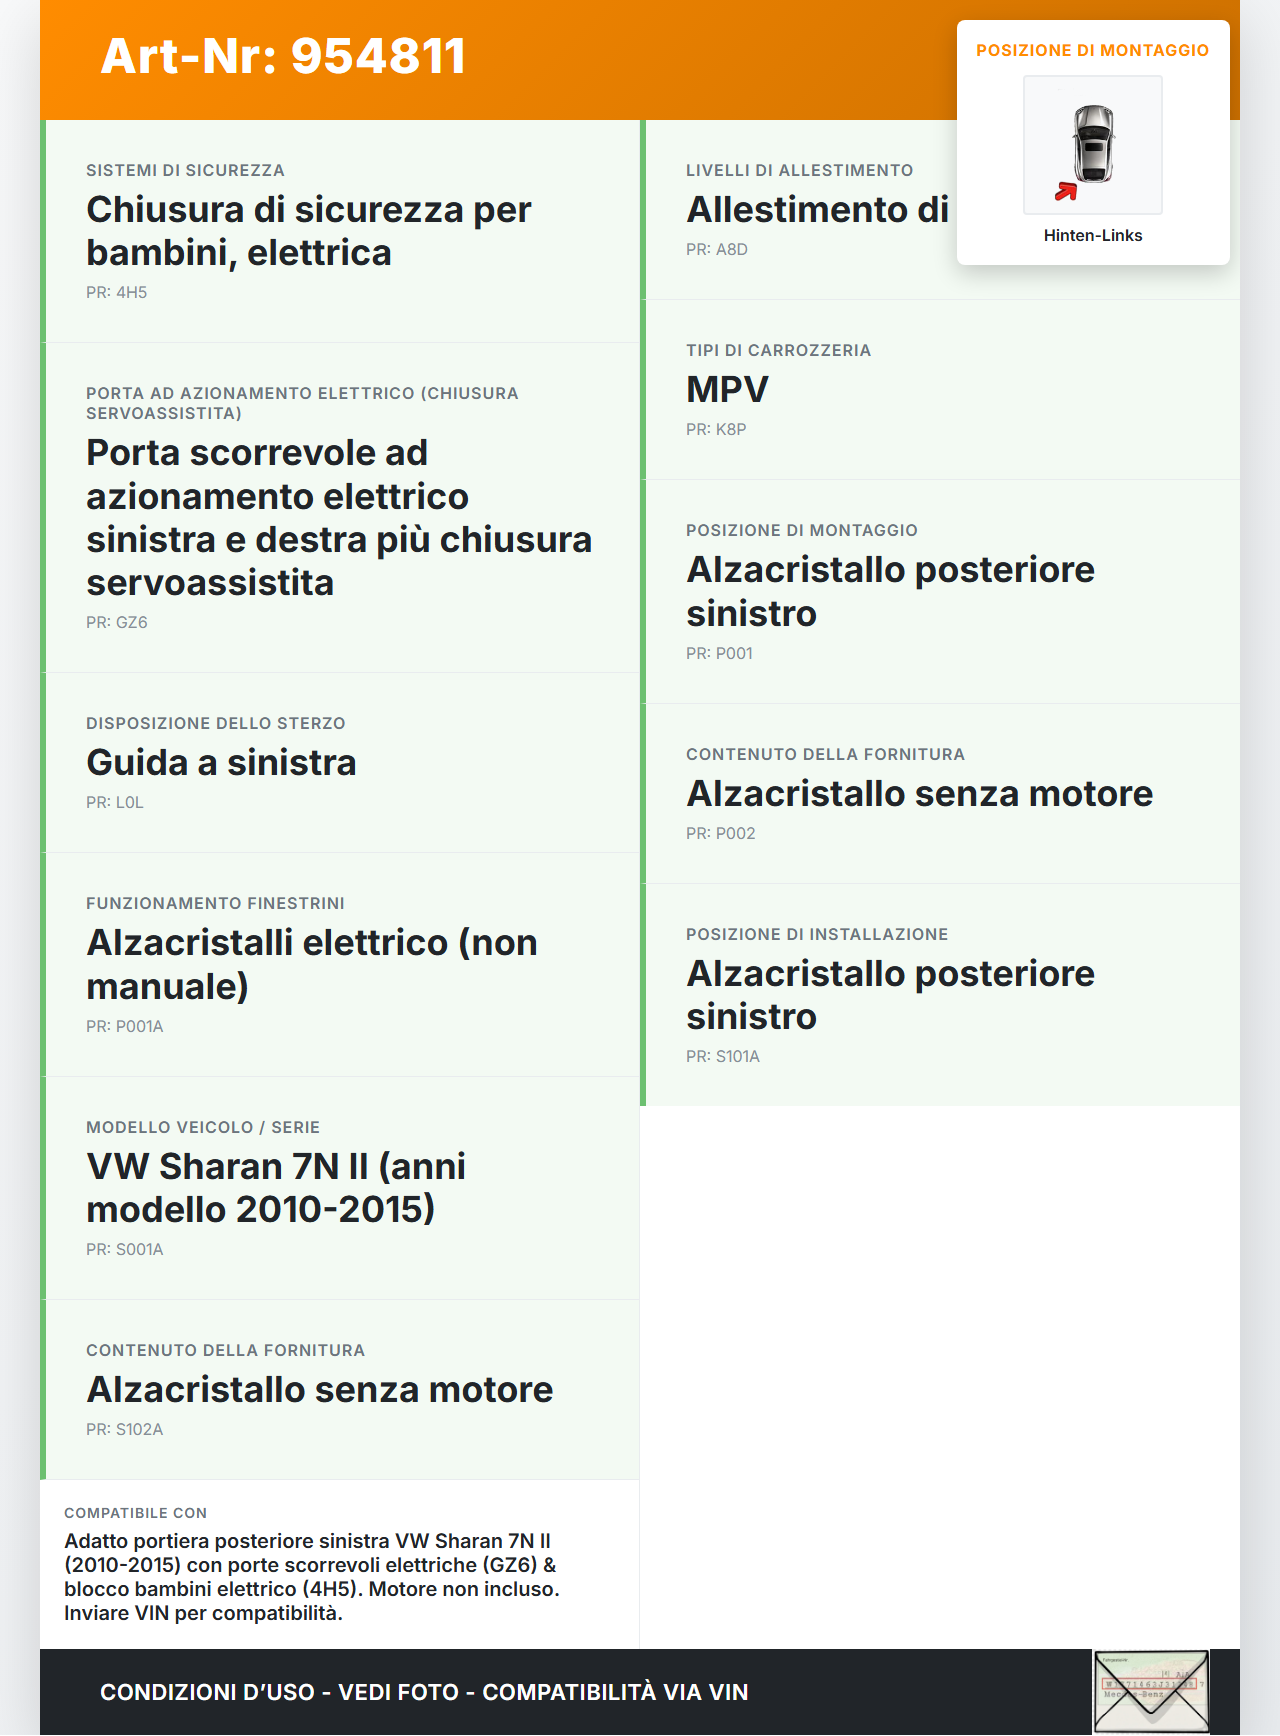Click the Hinten-Links caption
This screenshot has height=1736, width=1280.
[1093, 236]
